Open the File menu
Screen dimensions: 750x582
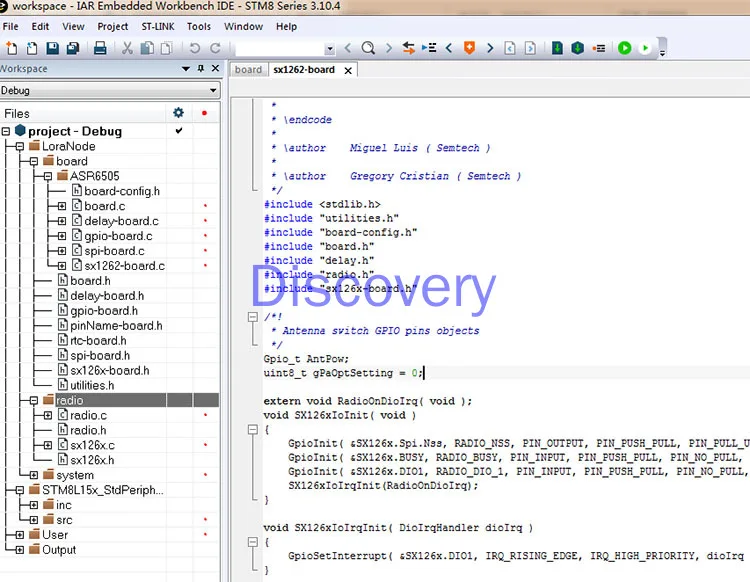click(x=11, y=26)
